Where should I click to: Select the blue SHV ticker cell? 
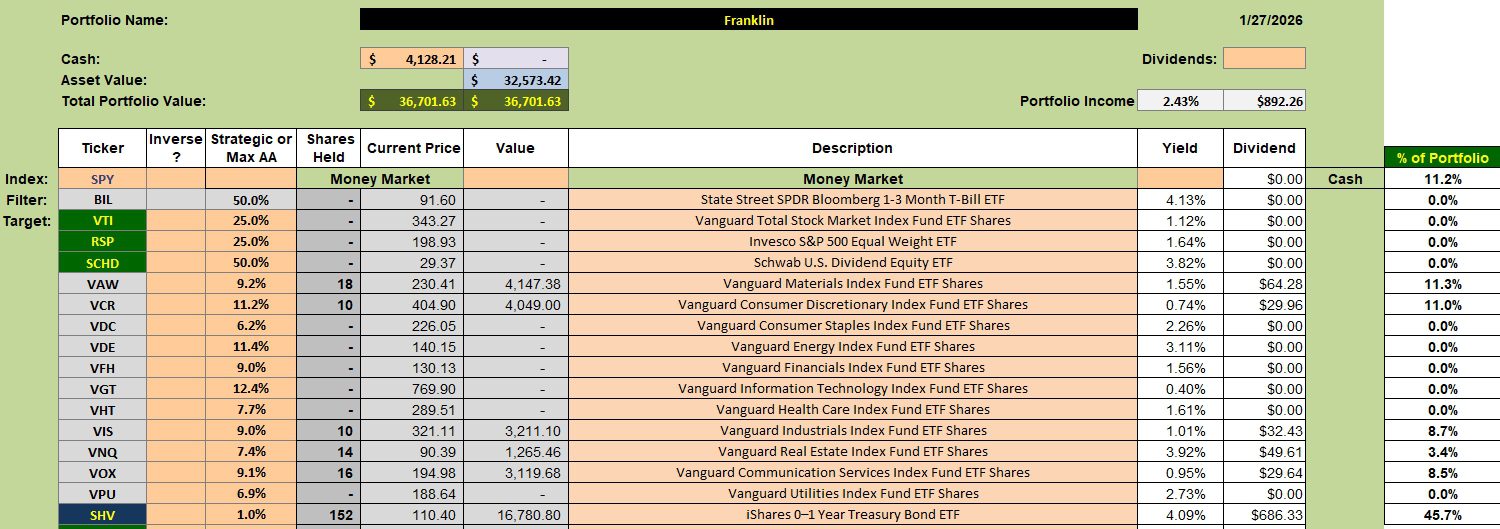pyautogui.click(x=102, y=515)
